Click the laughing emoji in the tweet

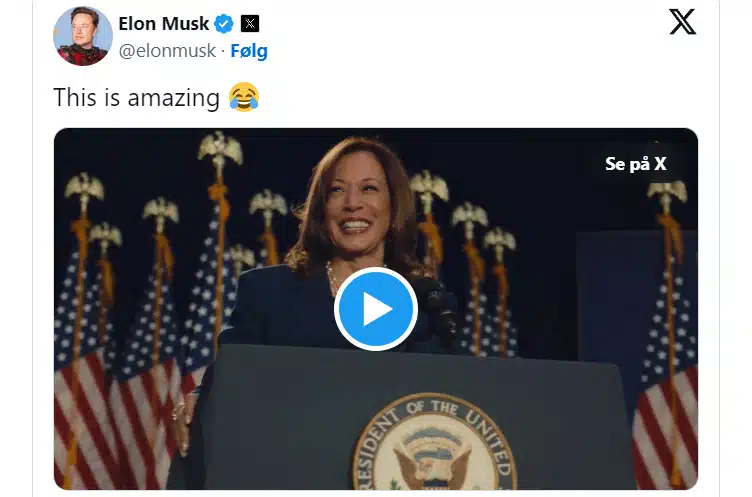click(x=243, y=97)
